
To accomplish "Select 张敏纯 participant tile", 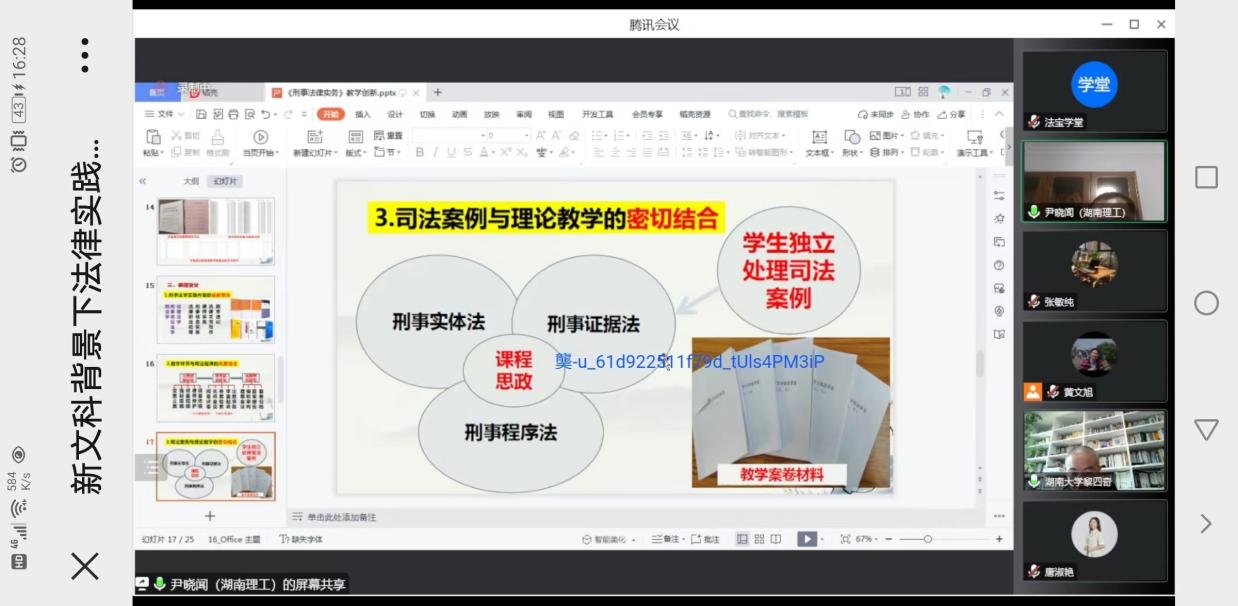I will (x=1094, y=271).
